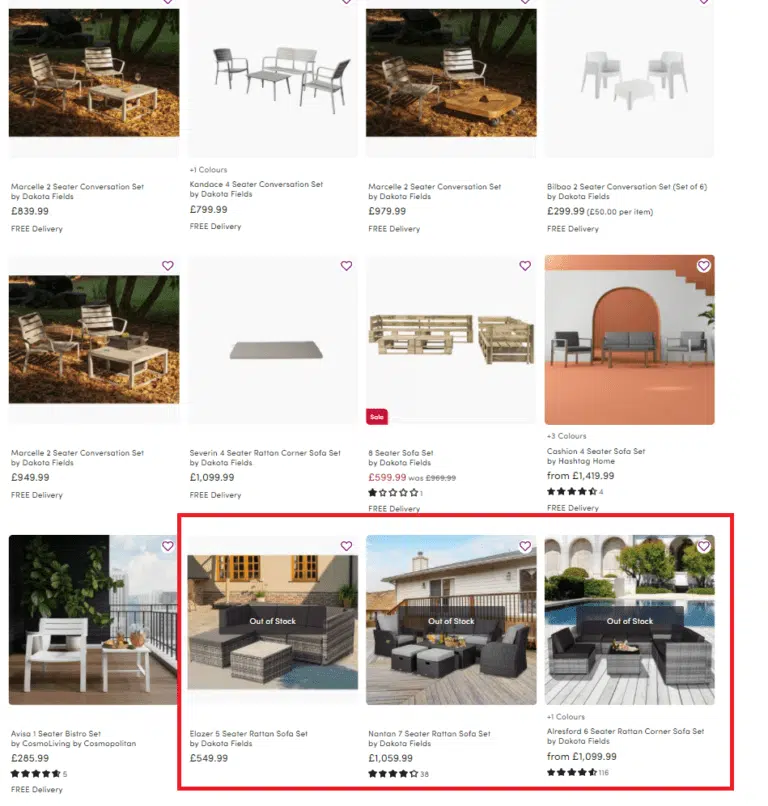Select the Elazer sofa Out of Stock image
This screenshot has height=806, width=768.
(x=272, y=621)
